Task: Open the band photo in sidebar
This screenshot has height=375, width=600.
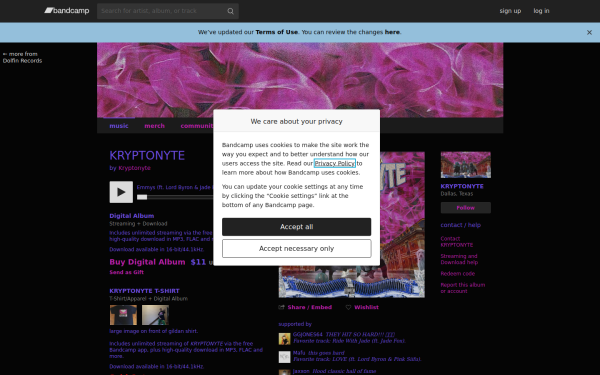Action: point(466,165)
